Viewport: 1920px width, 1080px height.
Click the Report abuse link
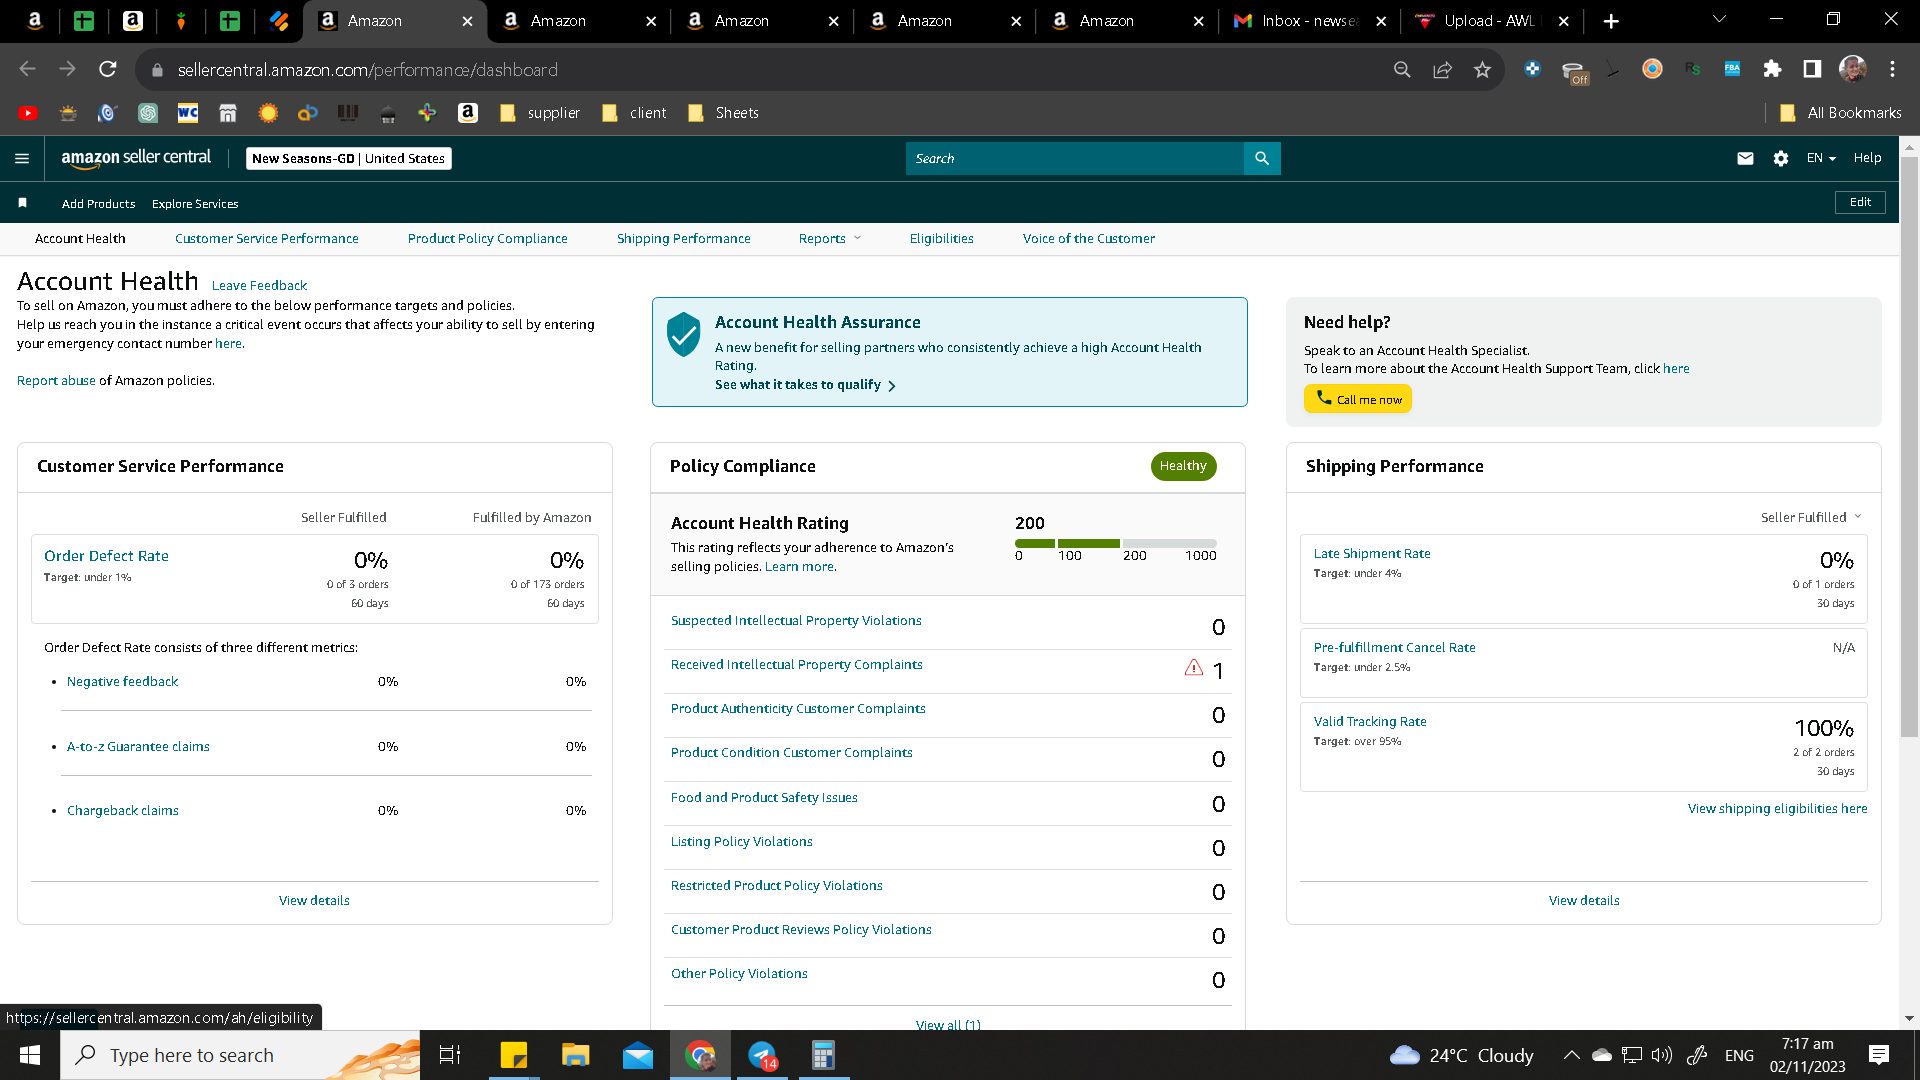tap(56, 380)
